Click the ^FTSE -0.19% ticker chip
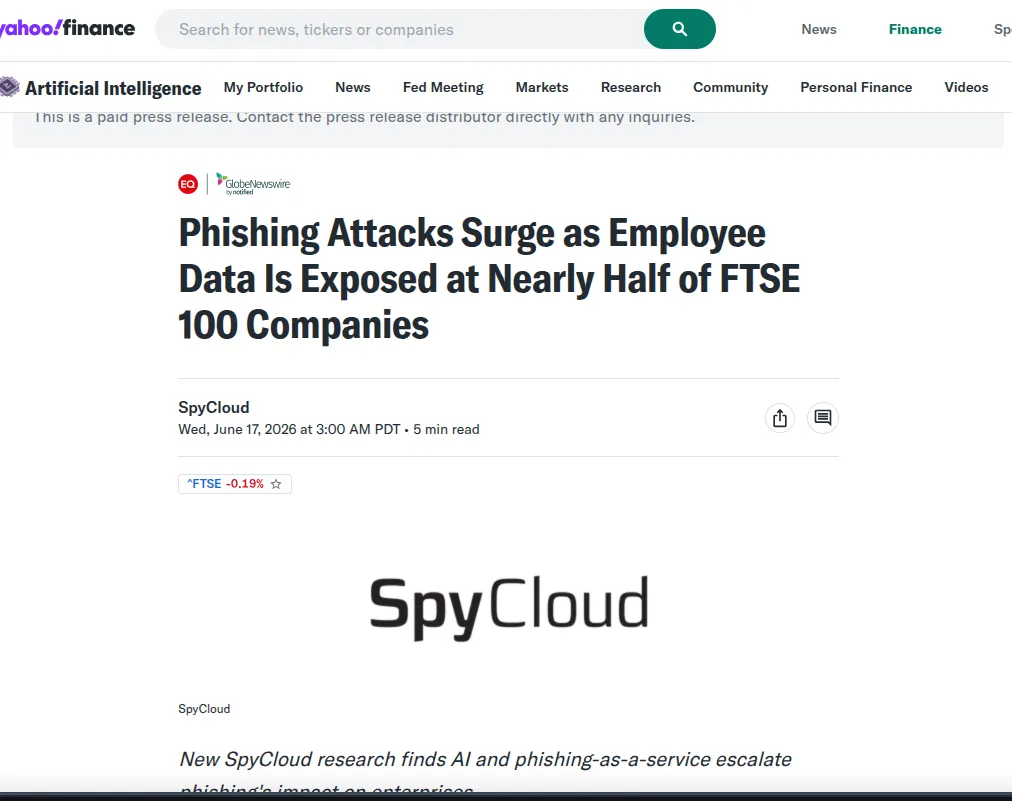The image size is (1012, 801). [235, 484]
